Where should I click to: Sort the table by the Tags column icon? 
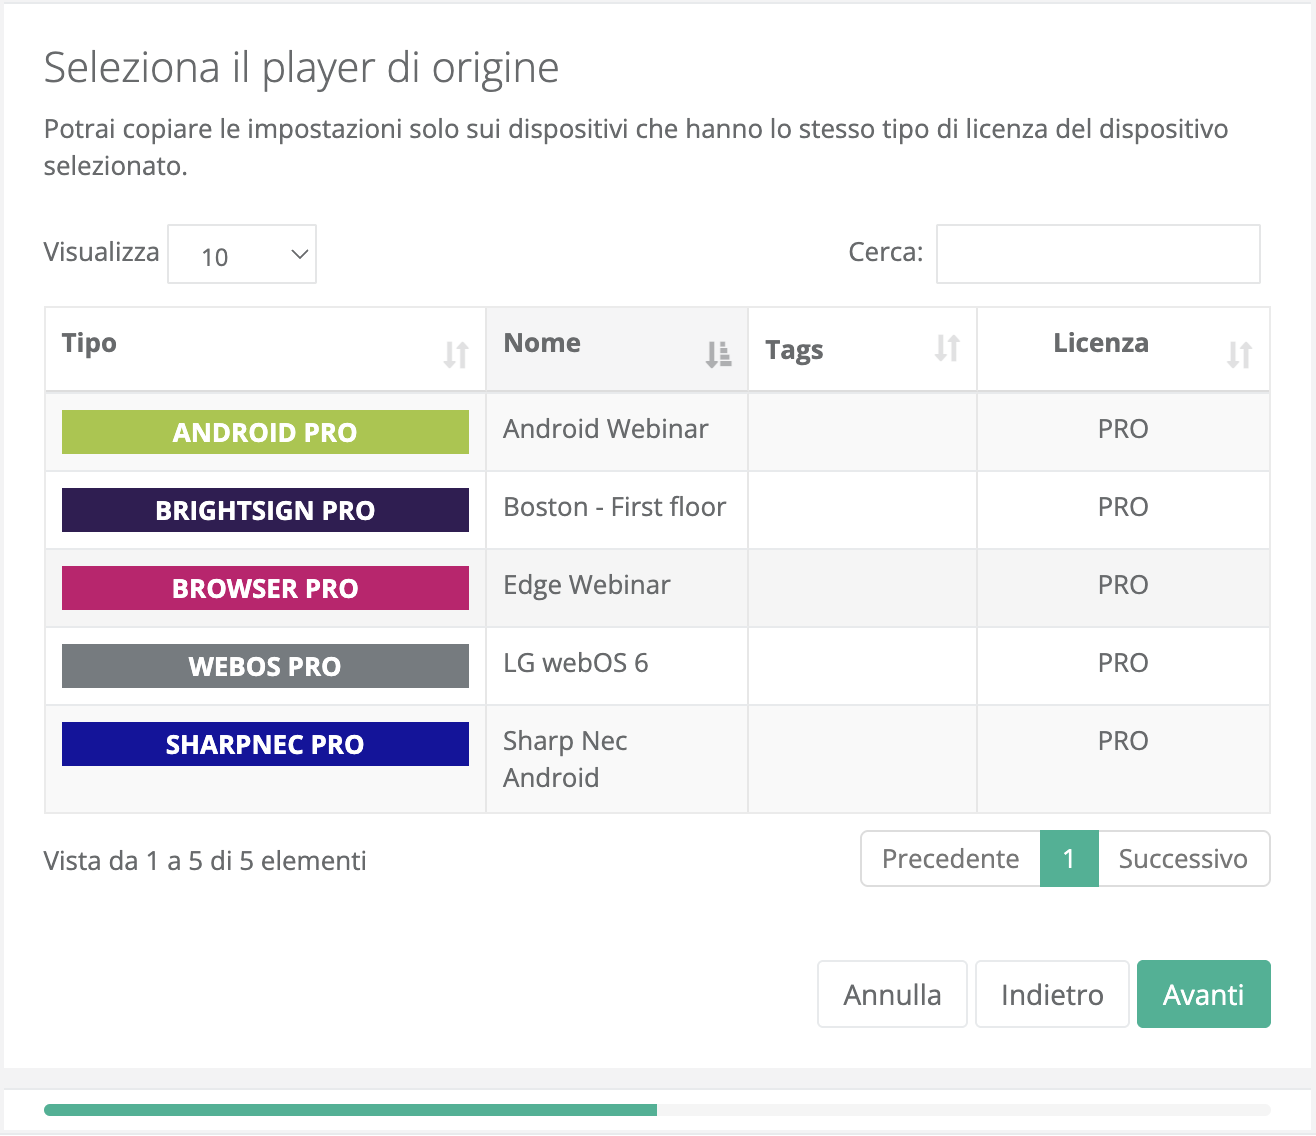point(948,349)
